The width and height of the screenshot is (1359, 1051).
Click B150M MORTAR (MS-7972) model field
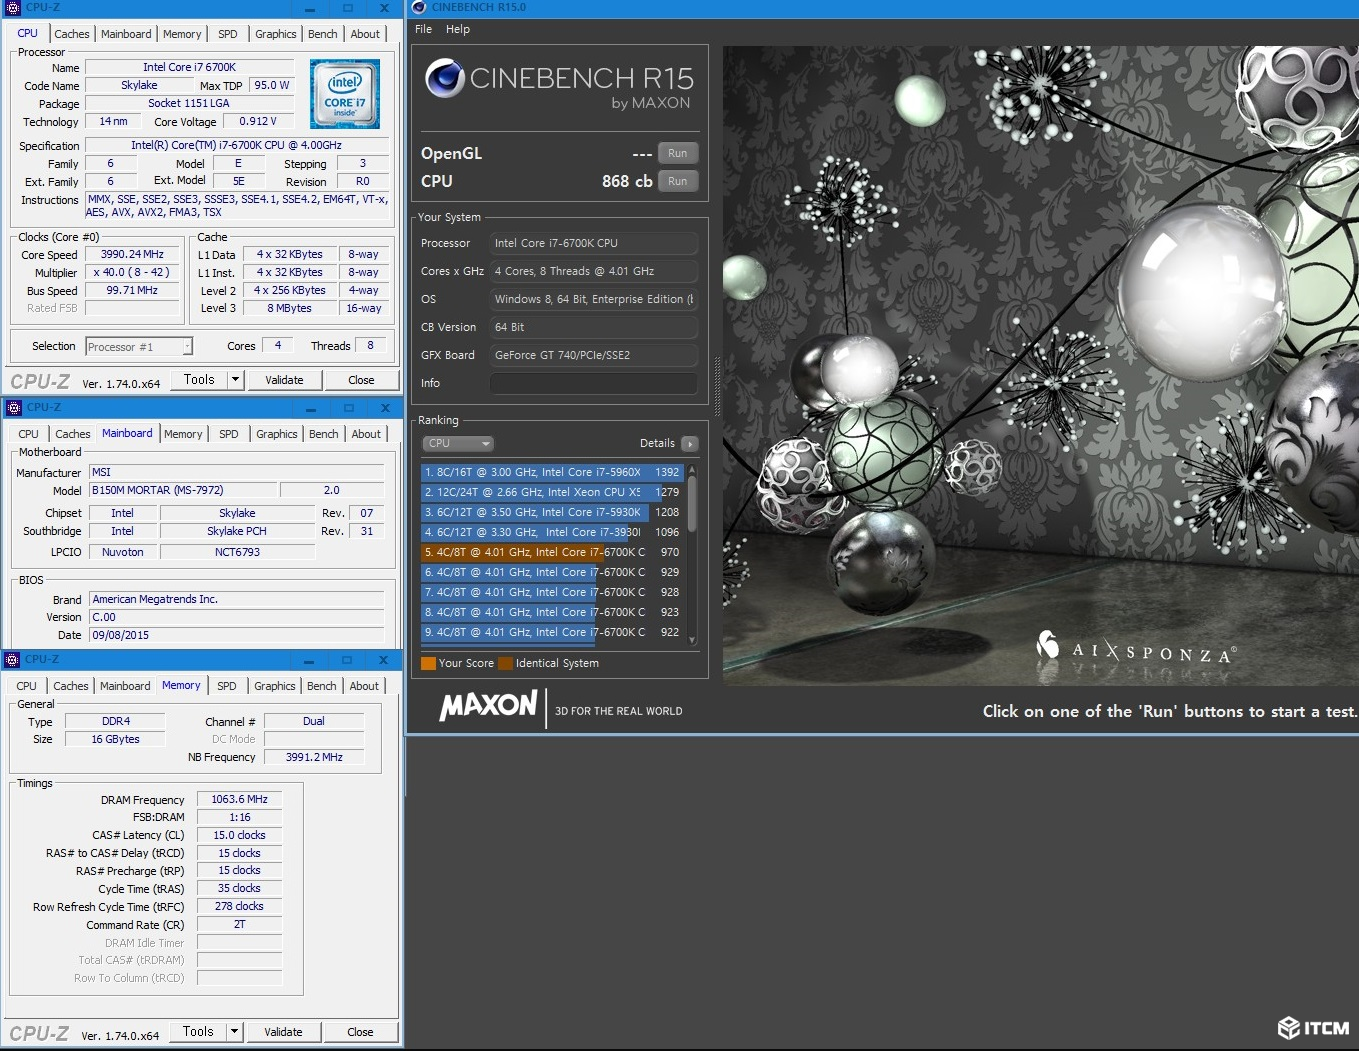pyautogui.click(x=183, y=490)
